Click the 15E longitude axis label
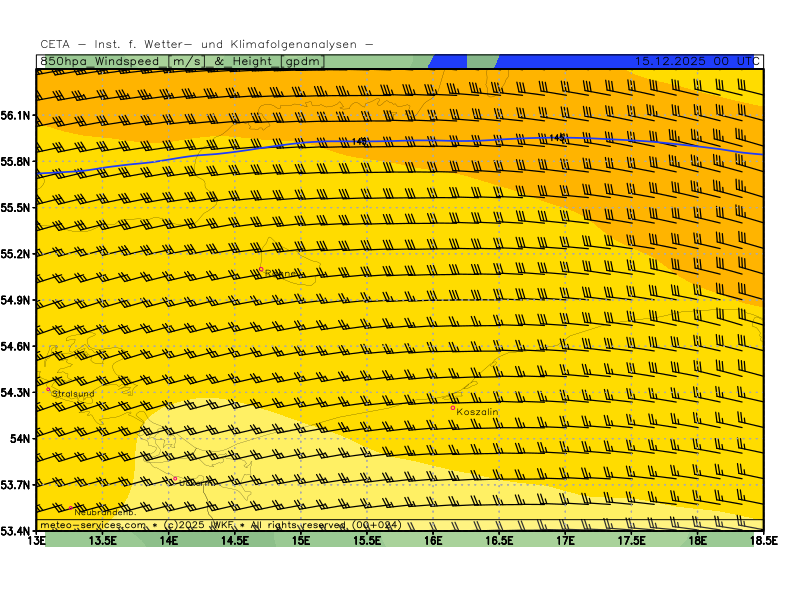 tap(301, 541)
